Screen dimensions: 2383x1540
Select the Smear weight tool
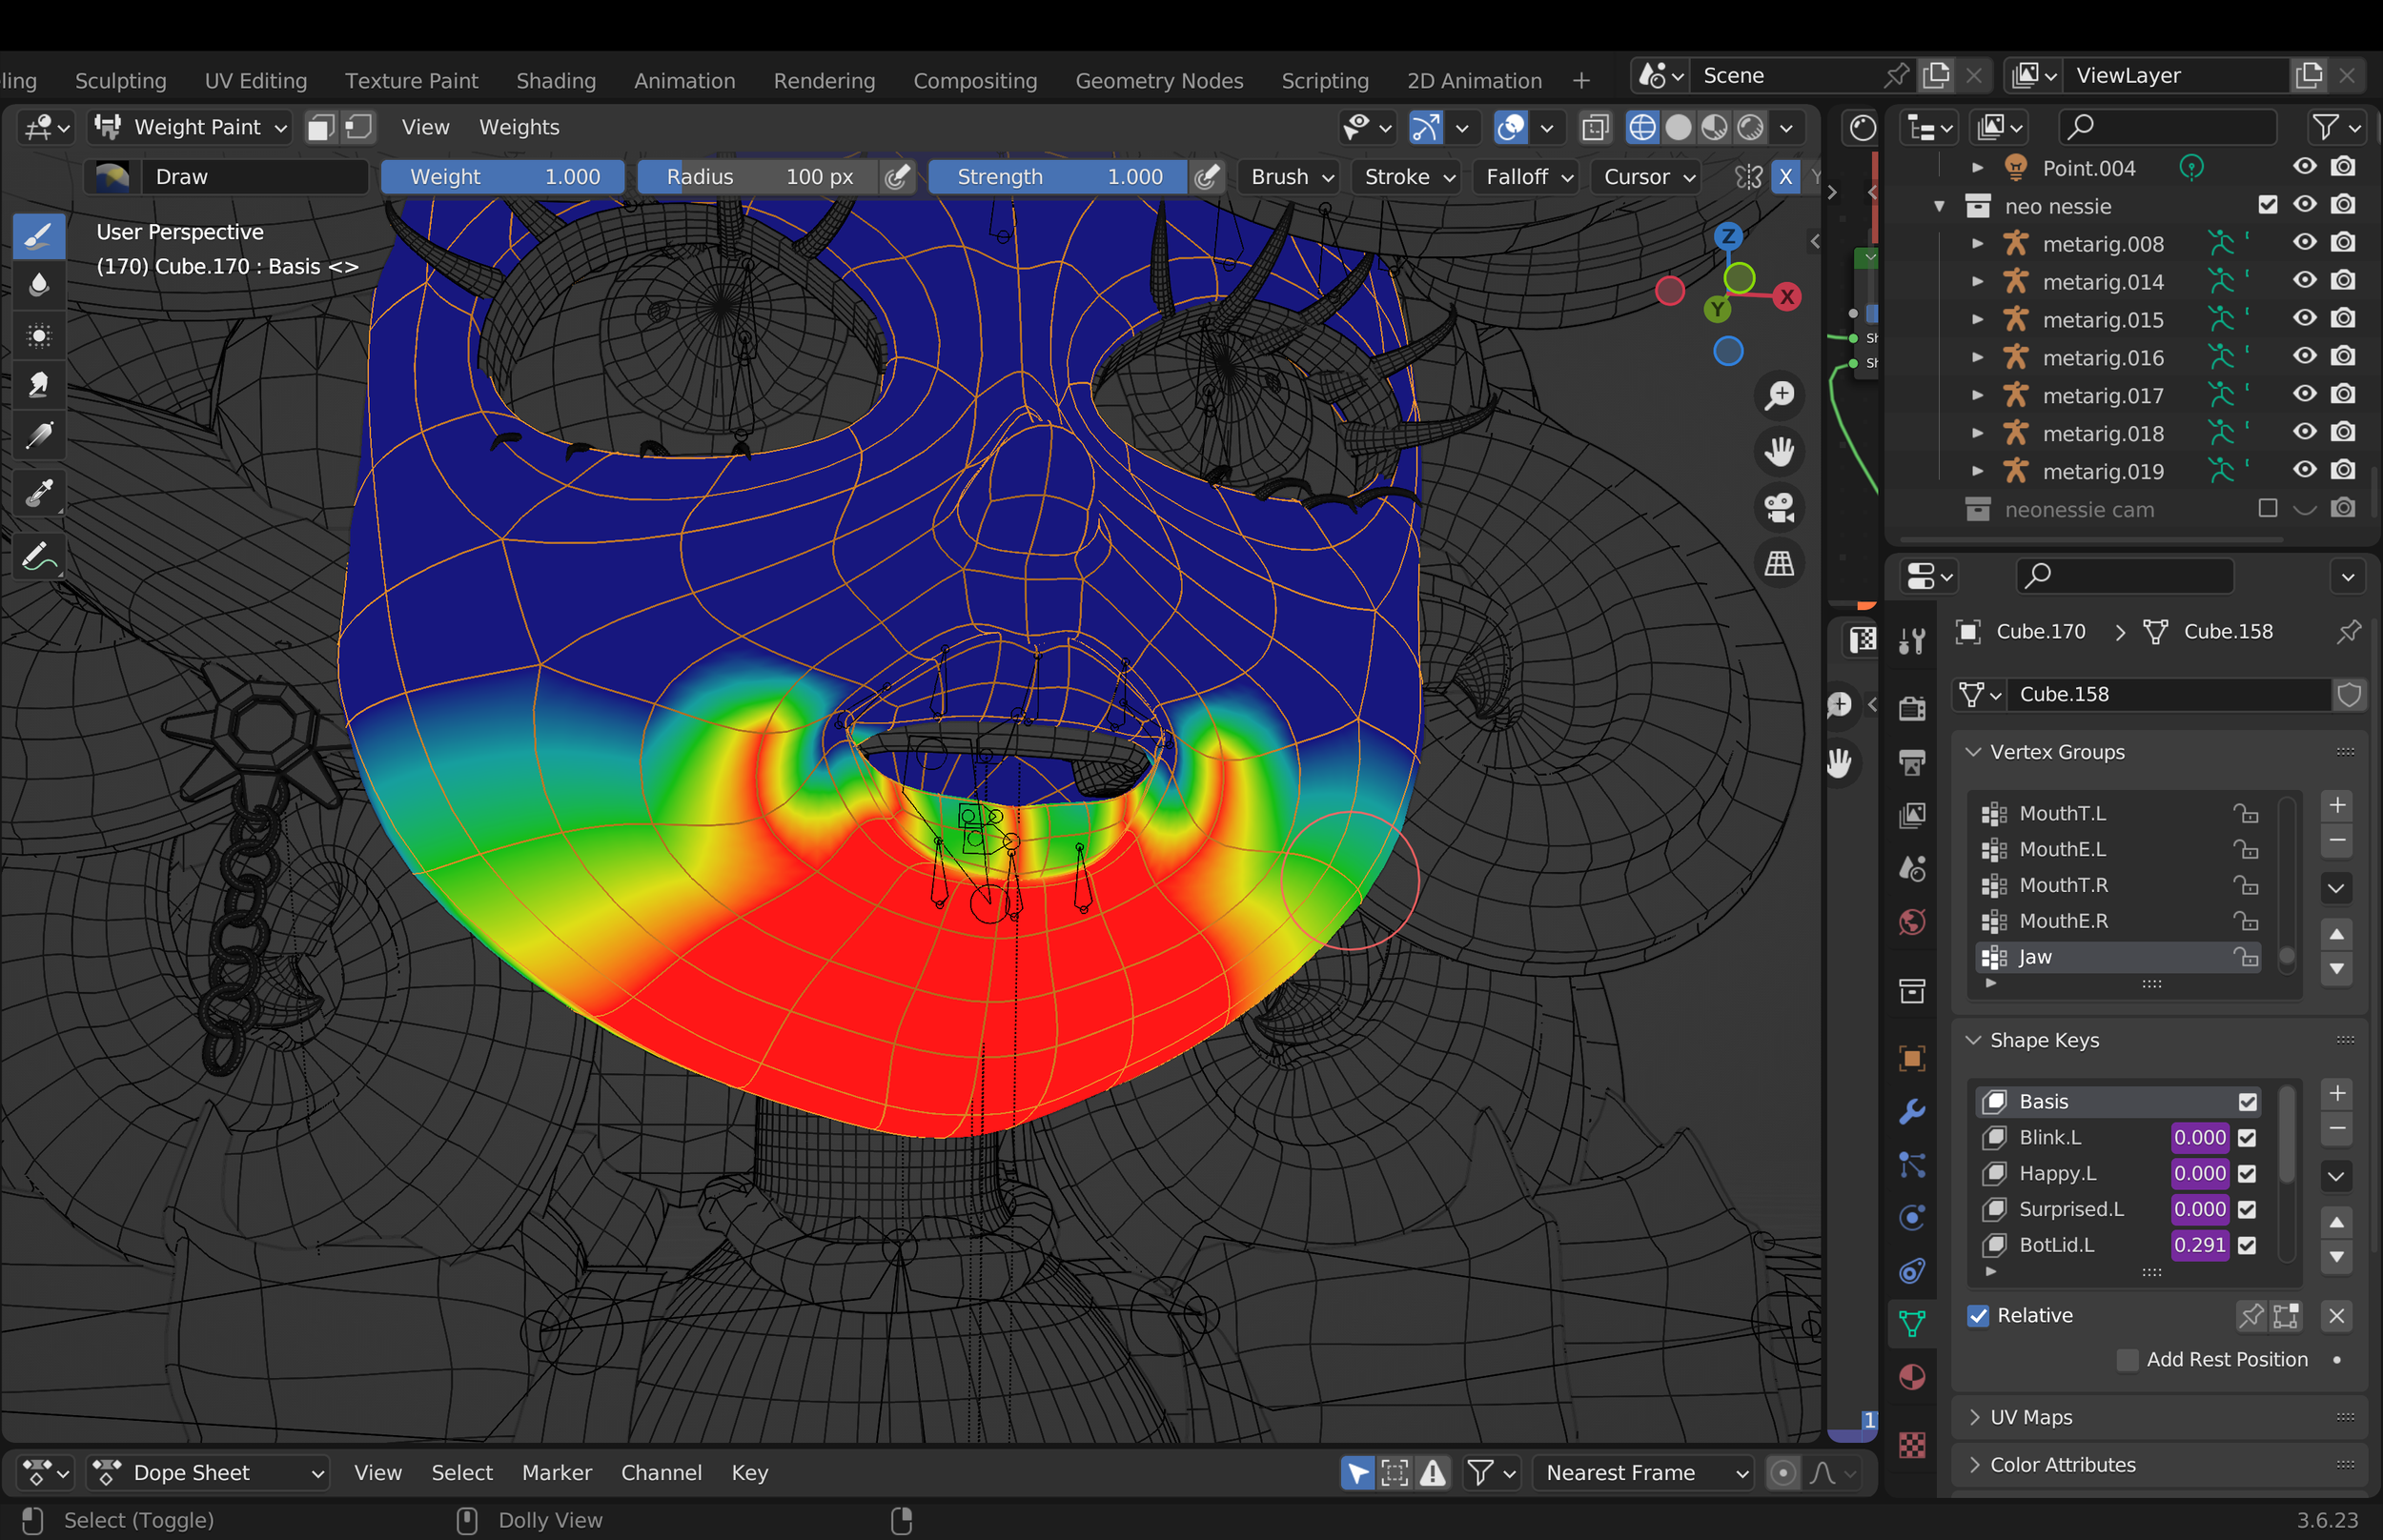point(39,385)
